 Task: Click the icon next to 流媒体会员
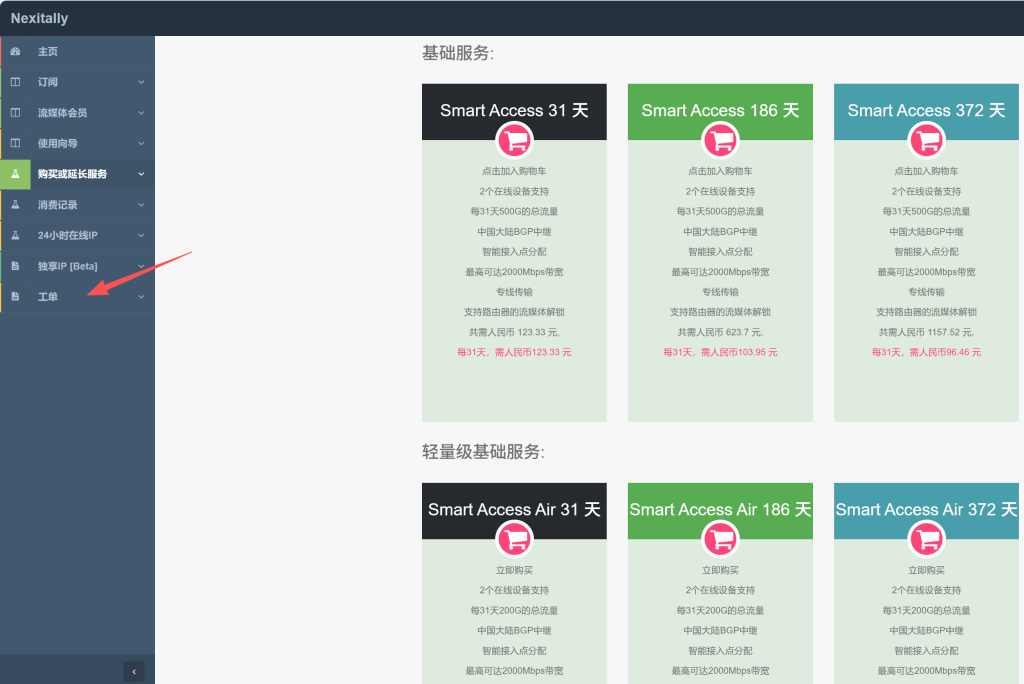[x=16, y=112]
